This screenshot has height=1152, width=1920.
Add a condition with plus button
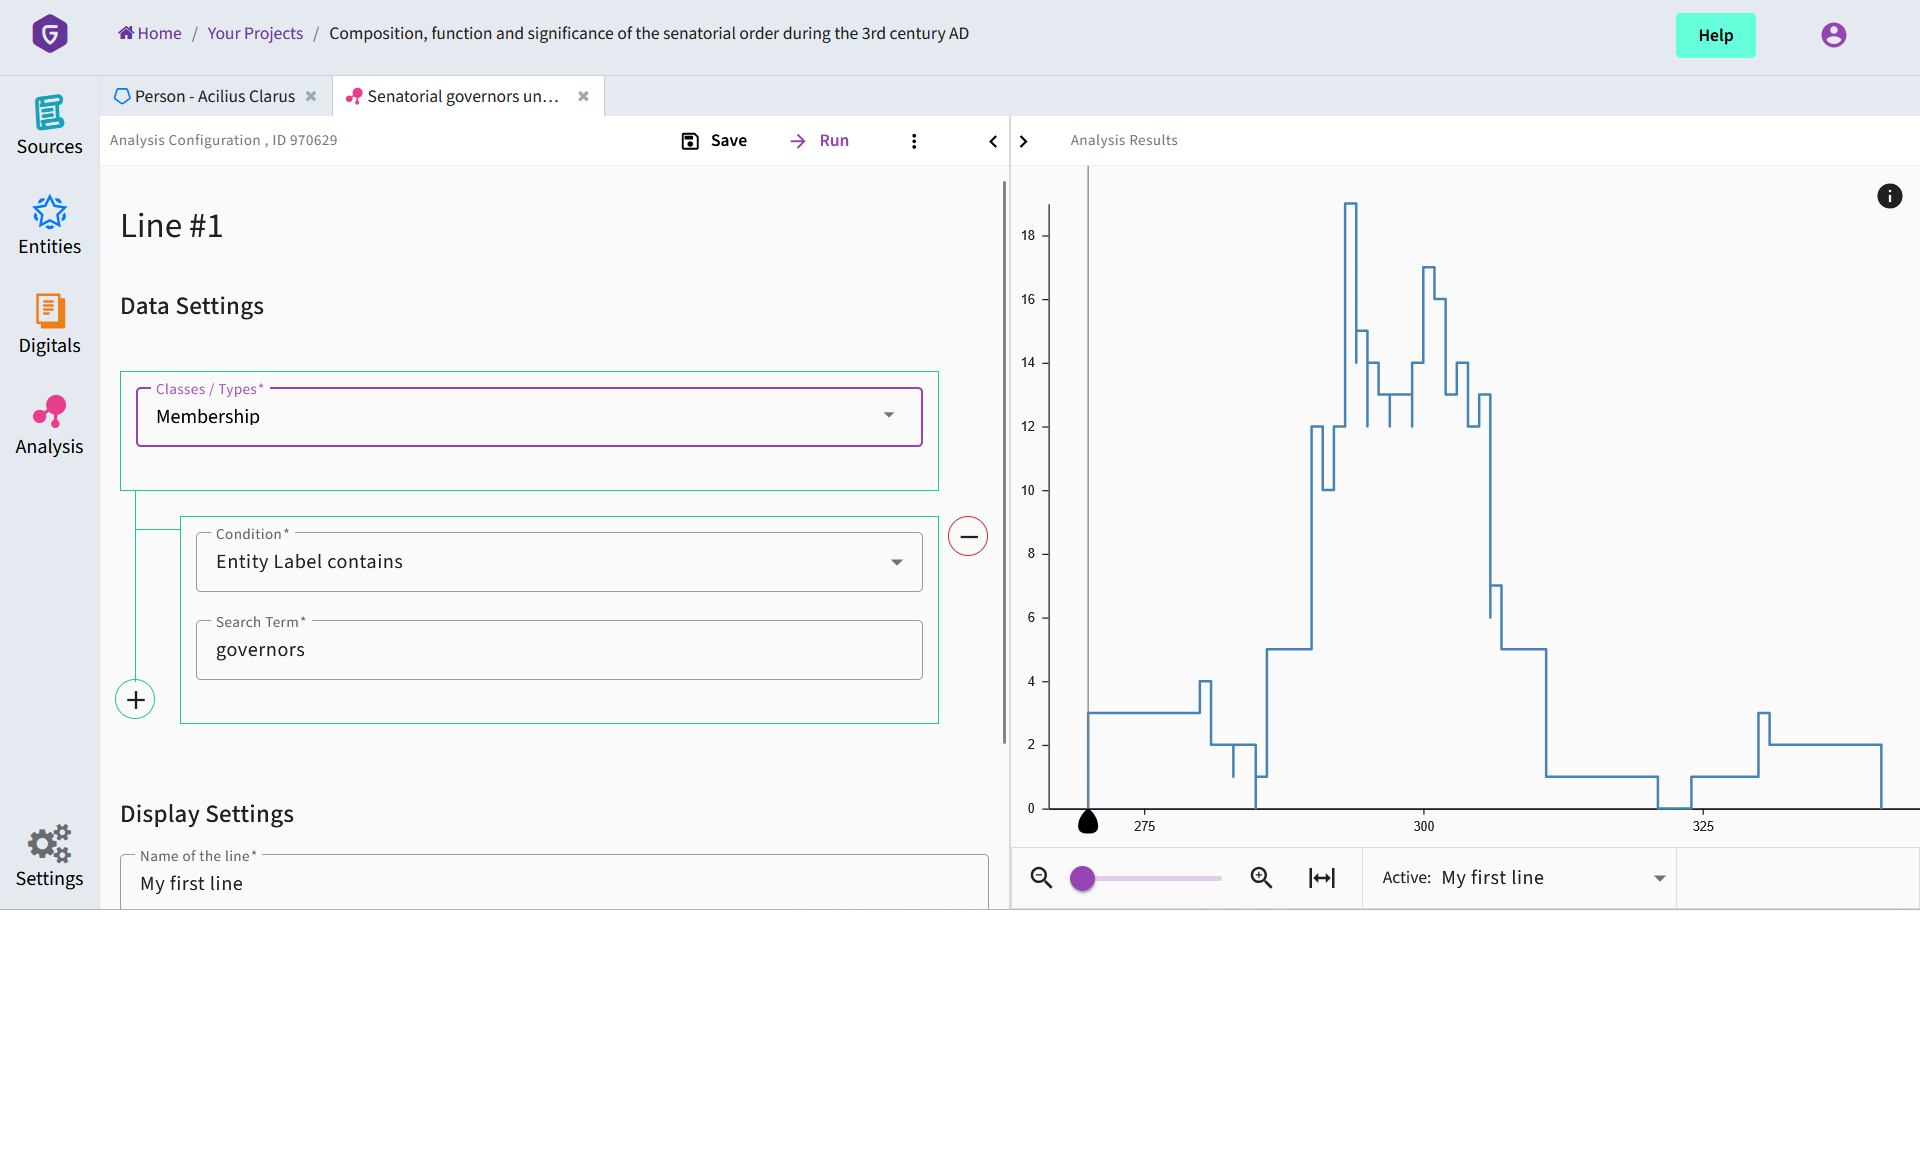point(135,700)
